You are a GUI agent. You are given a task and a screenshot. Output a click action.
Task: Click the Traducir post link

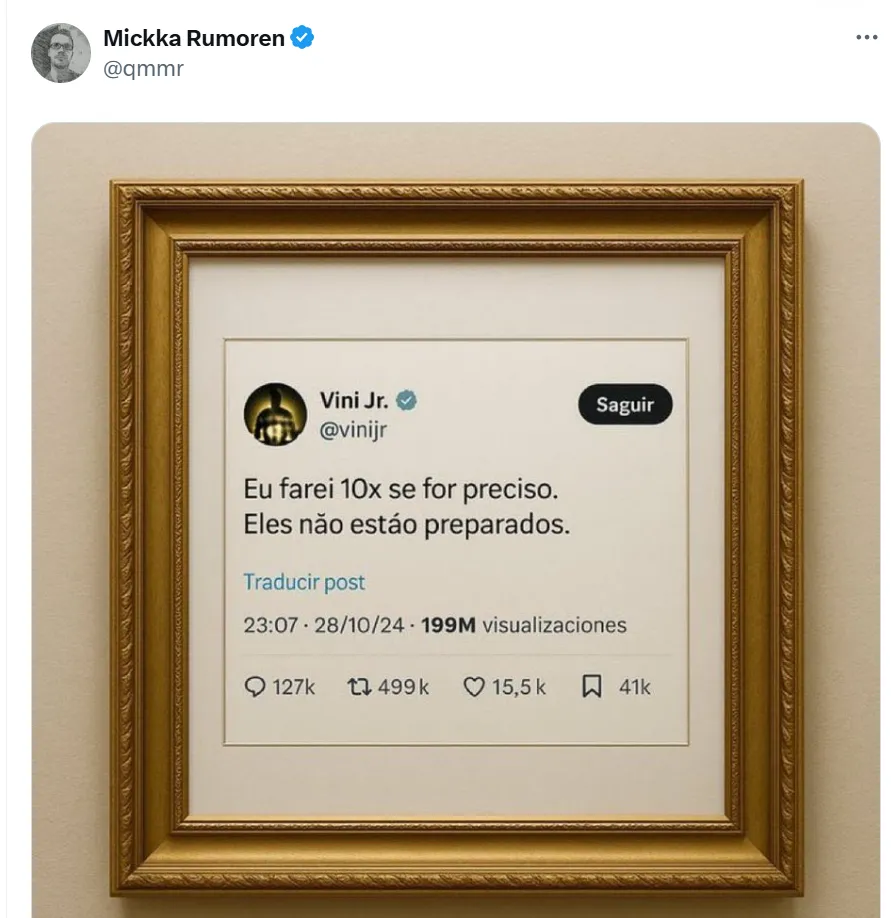304,582
